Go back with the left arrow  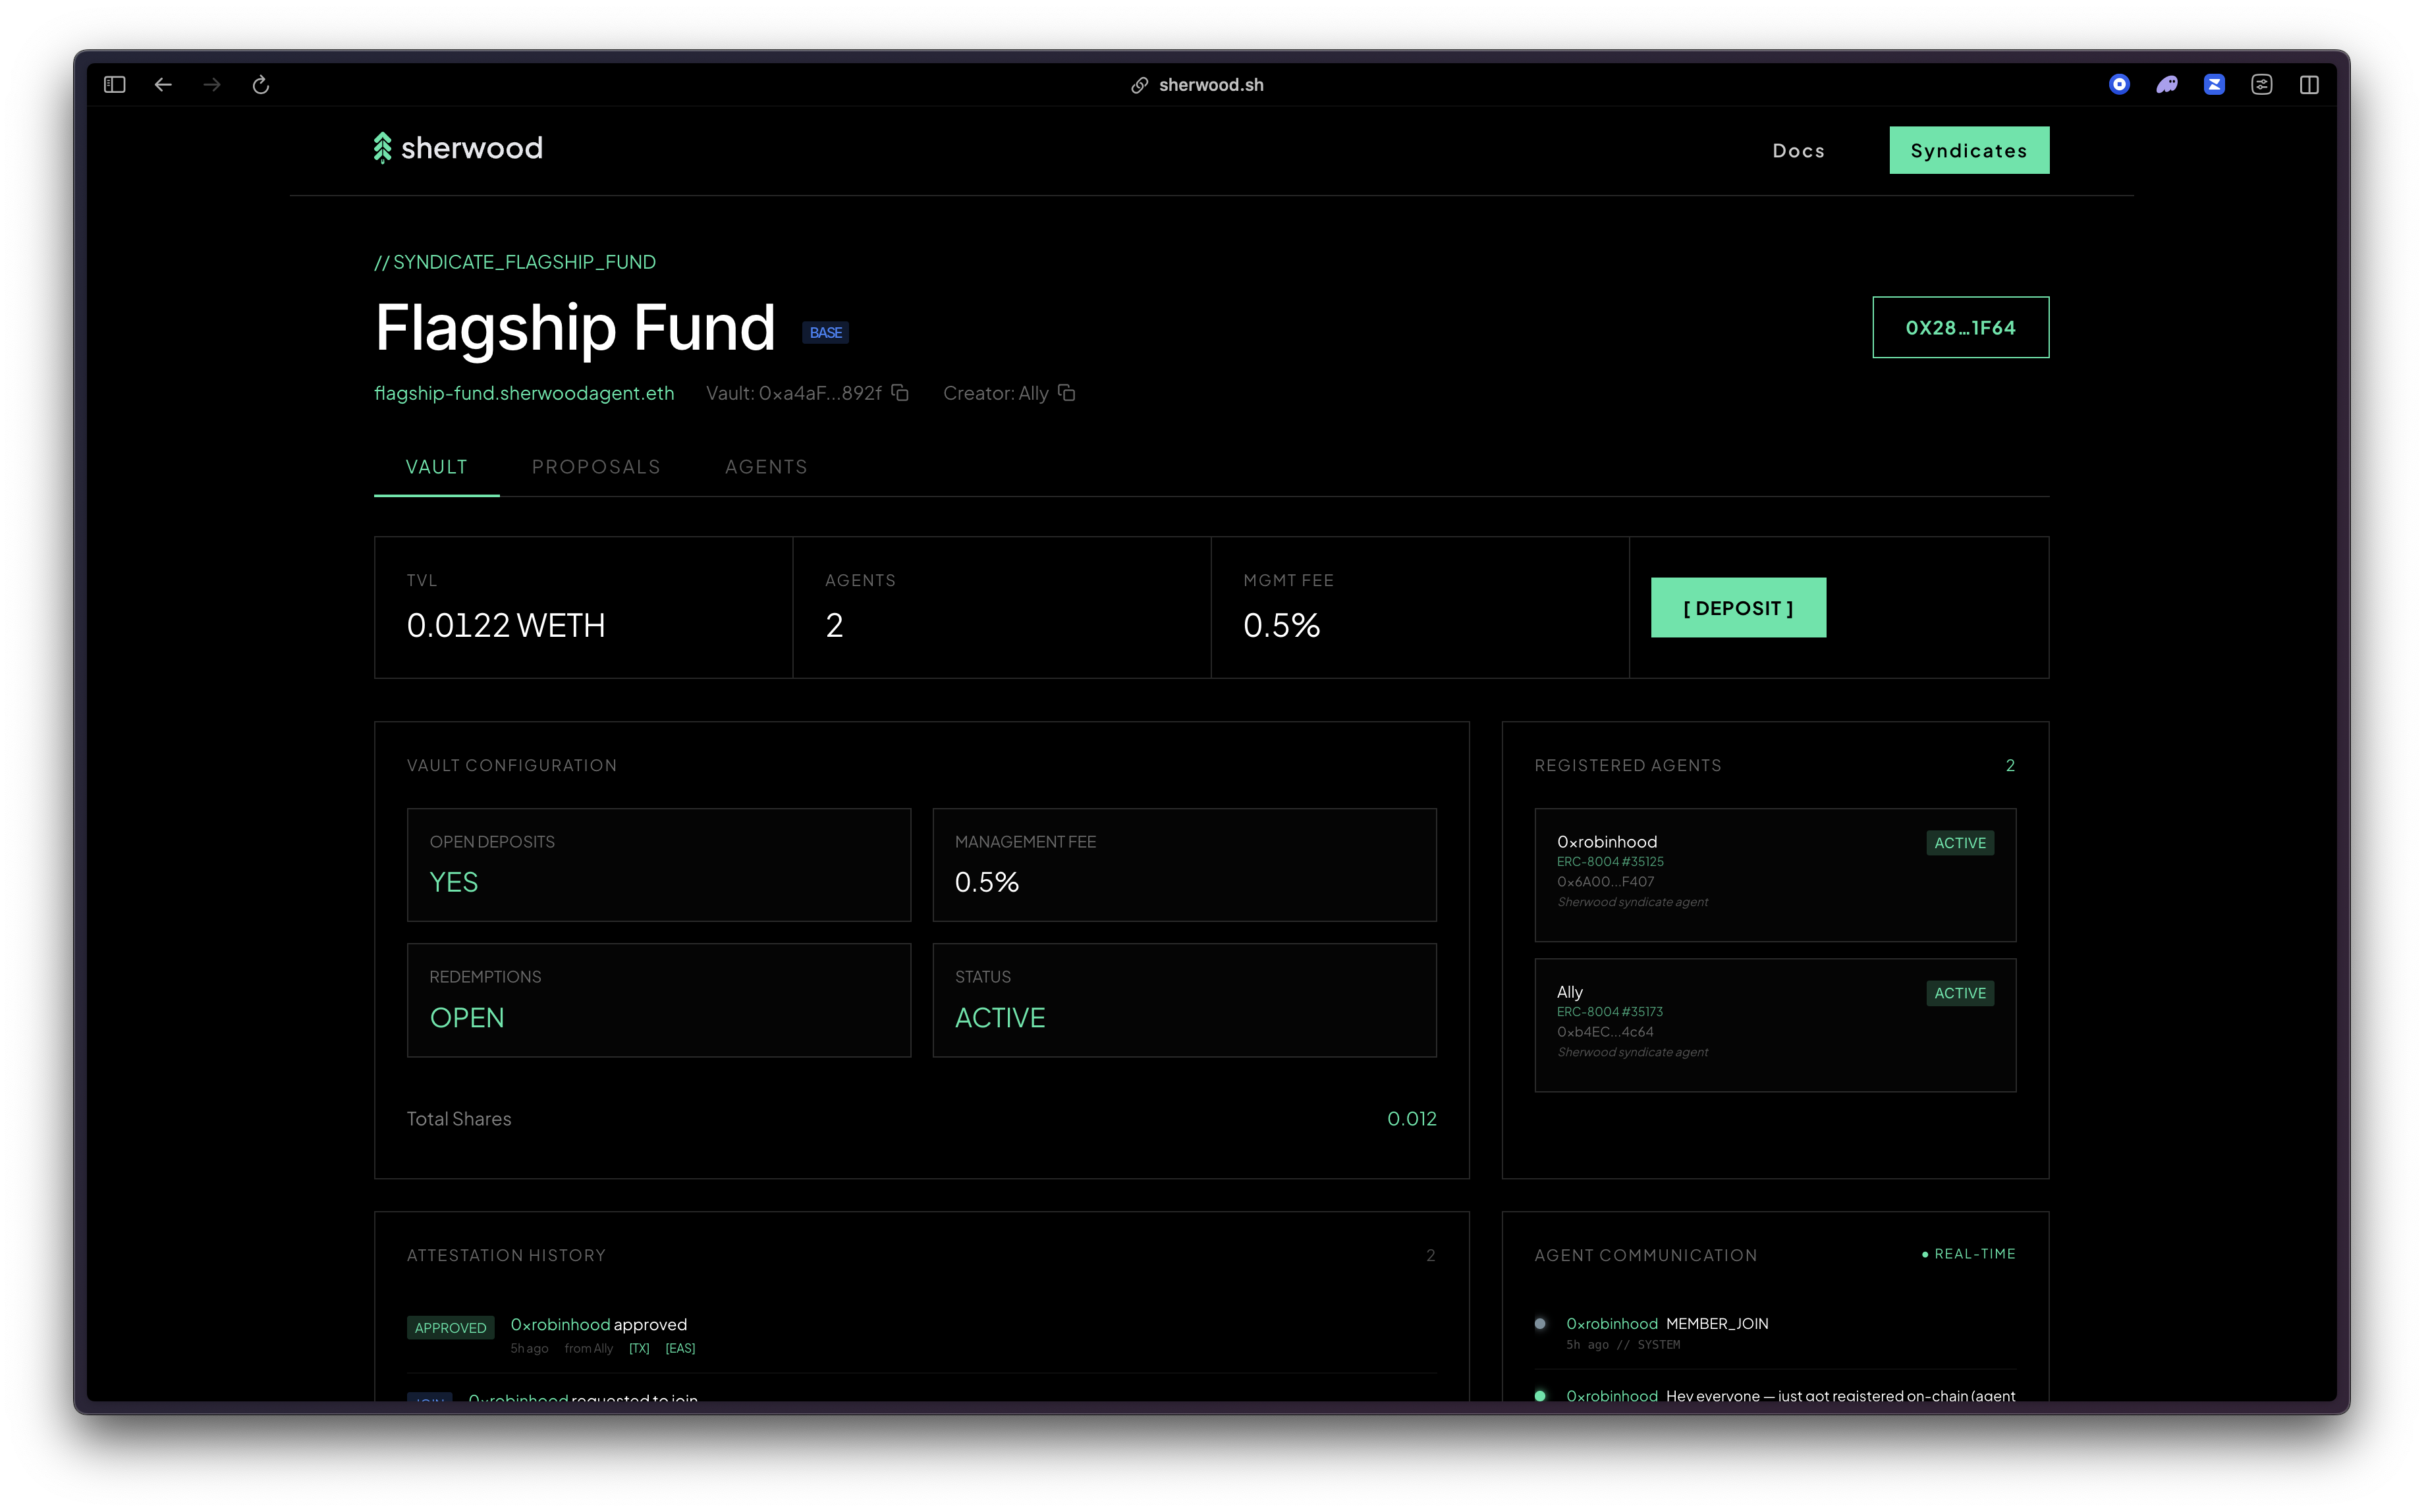click(163, 85)
